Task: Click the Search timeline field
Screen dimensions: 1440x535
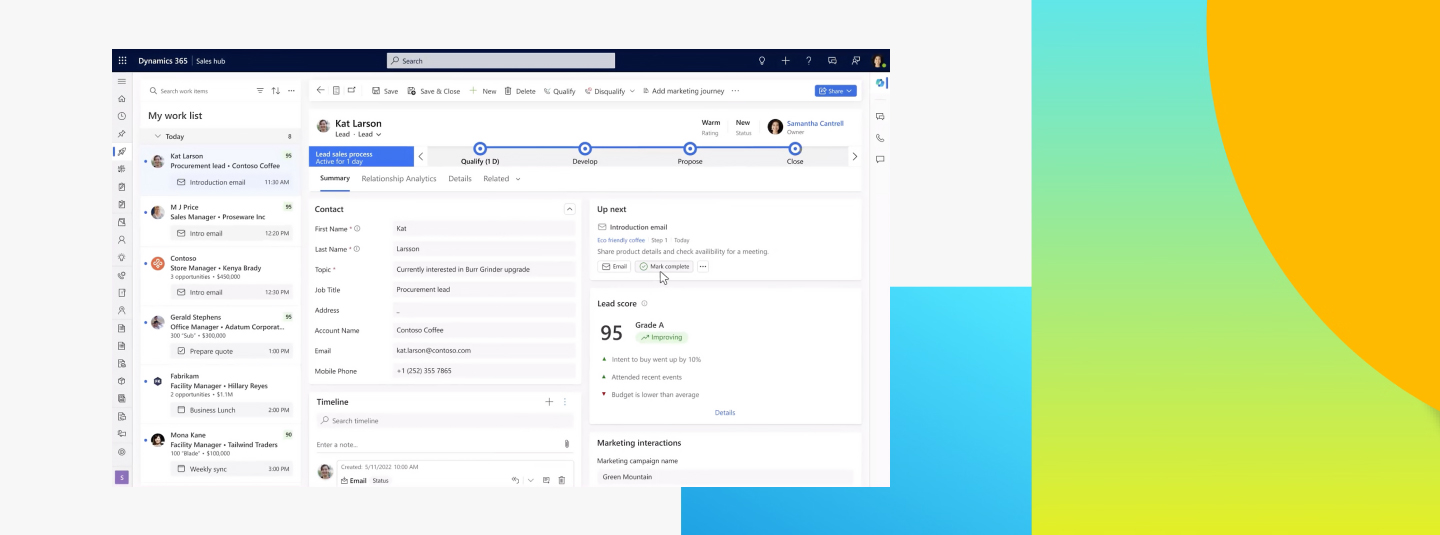Action: 445,421
